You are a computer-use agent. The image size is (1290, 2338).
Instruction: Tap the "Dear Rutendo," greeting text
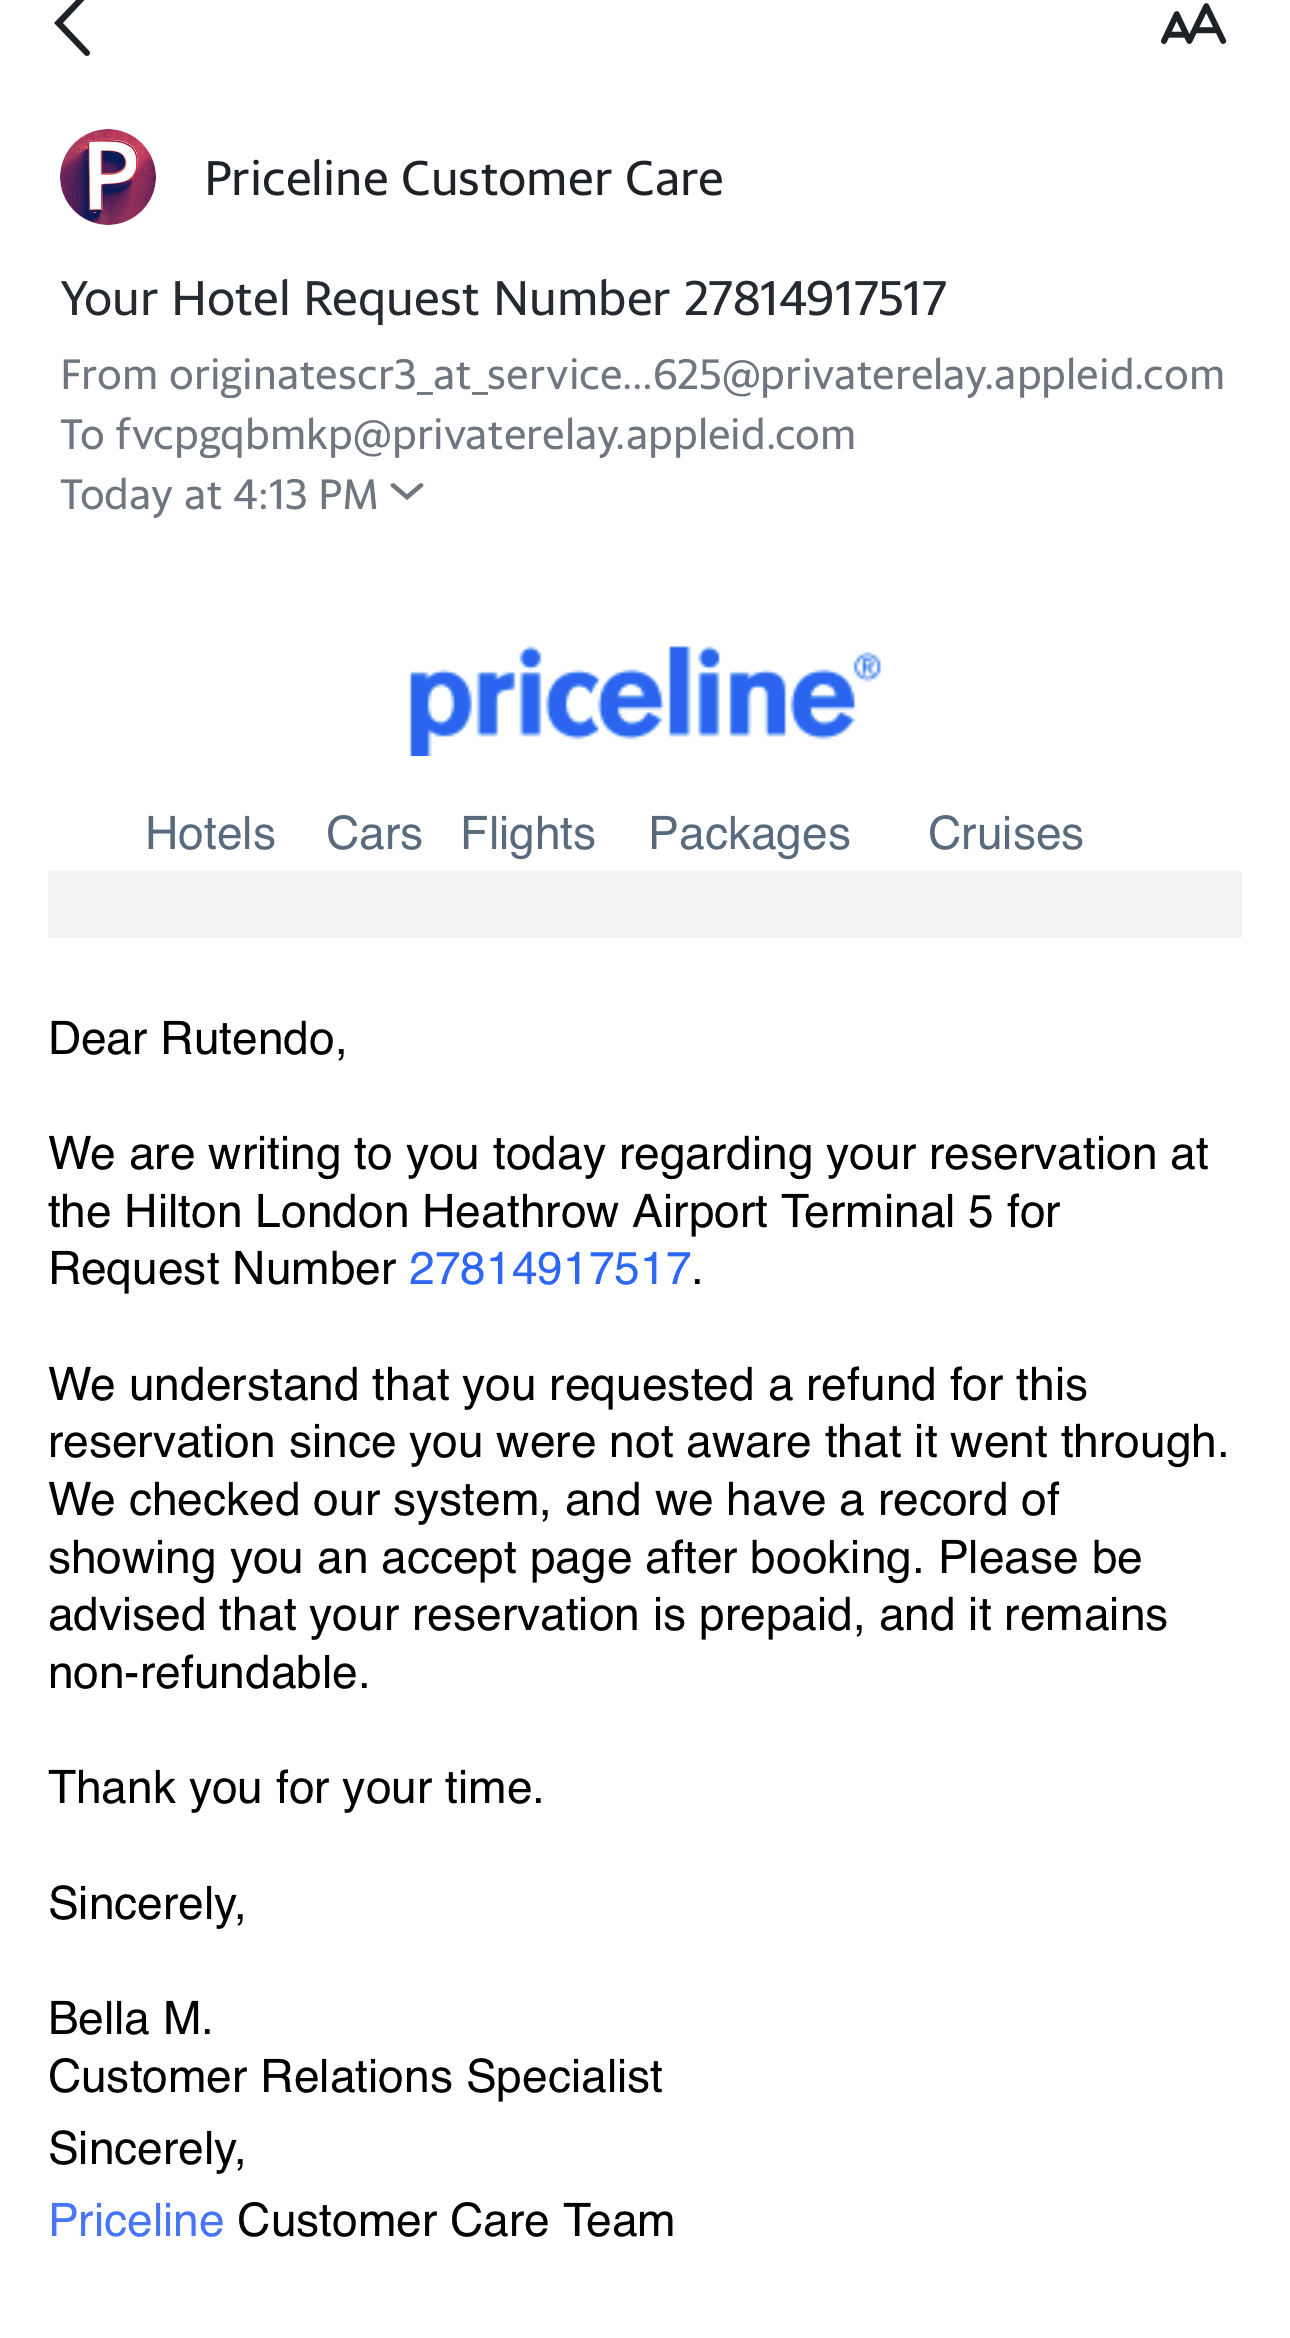(x=197, y=1038)
